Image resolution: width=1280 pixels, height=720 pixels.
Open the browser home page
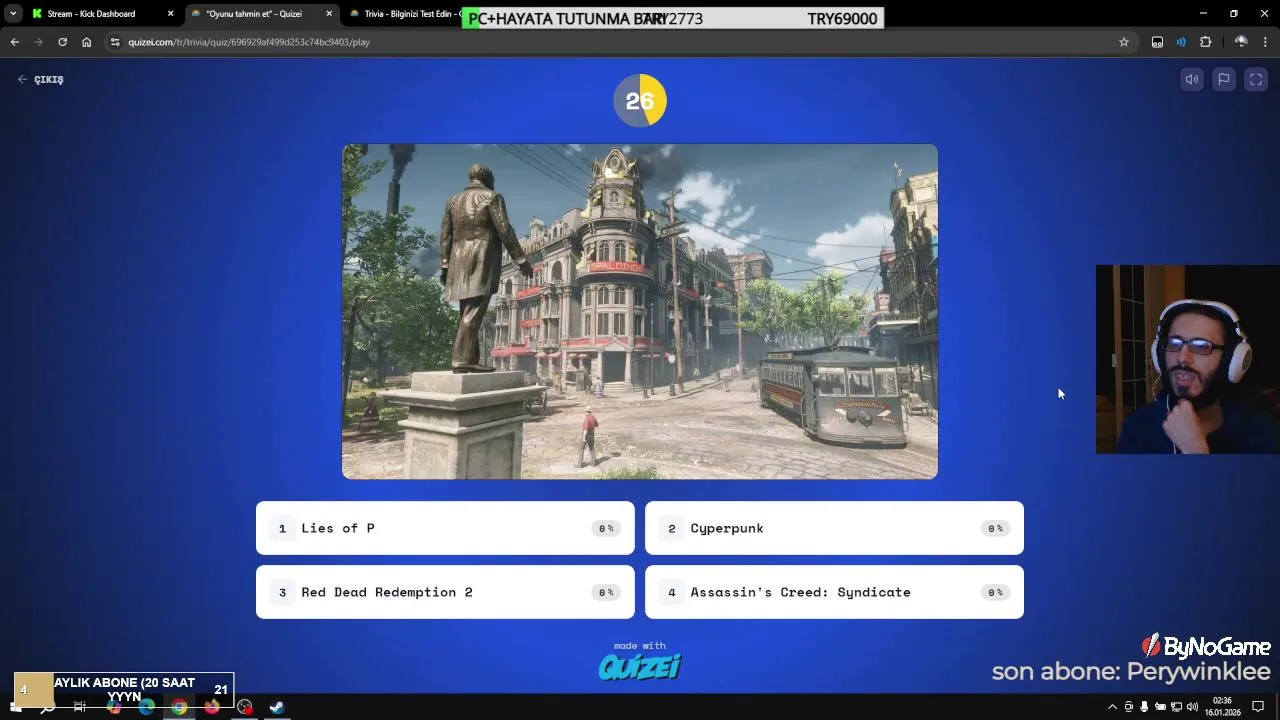(87, 42)
